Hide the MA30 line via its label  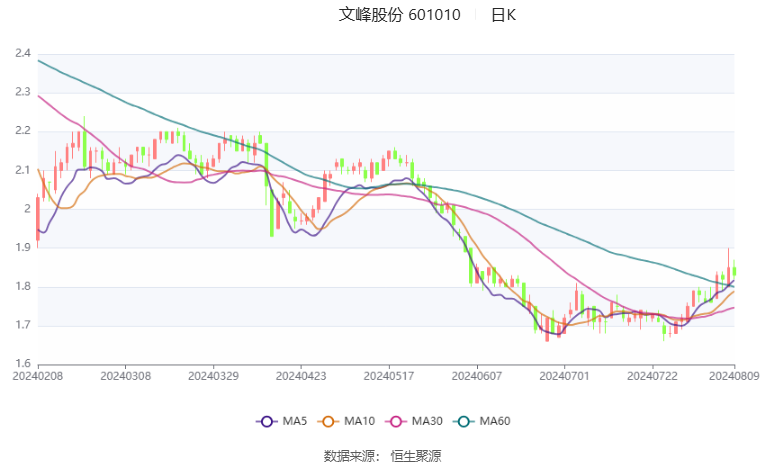[x=427, y=421]
